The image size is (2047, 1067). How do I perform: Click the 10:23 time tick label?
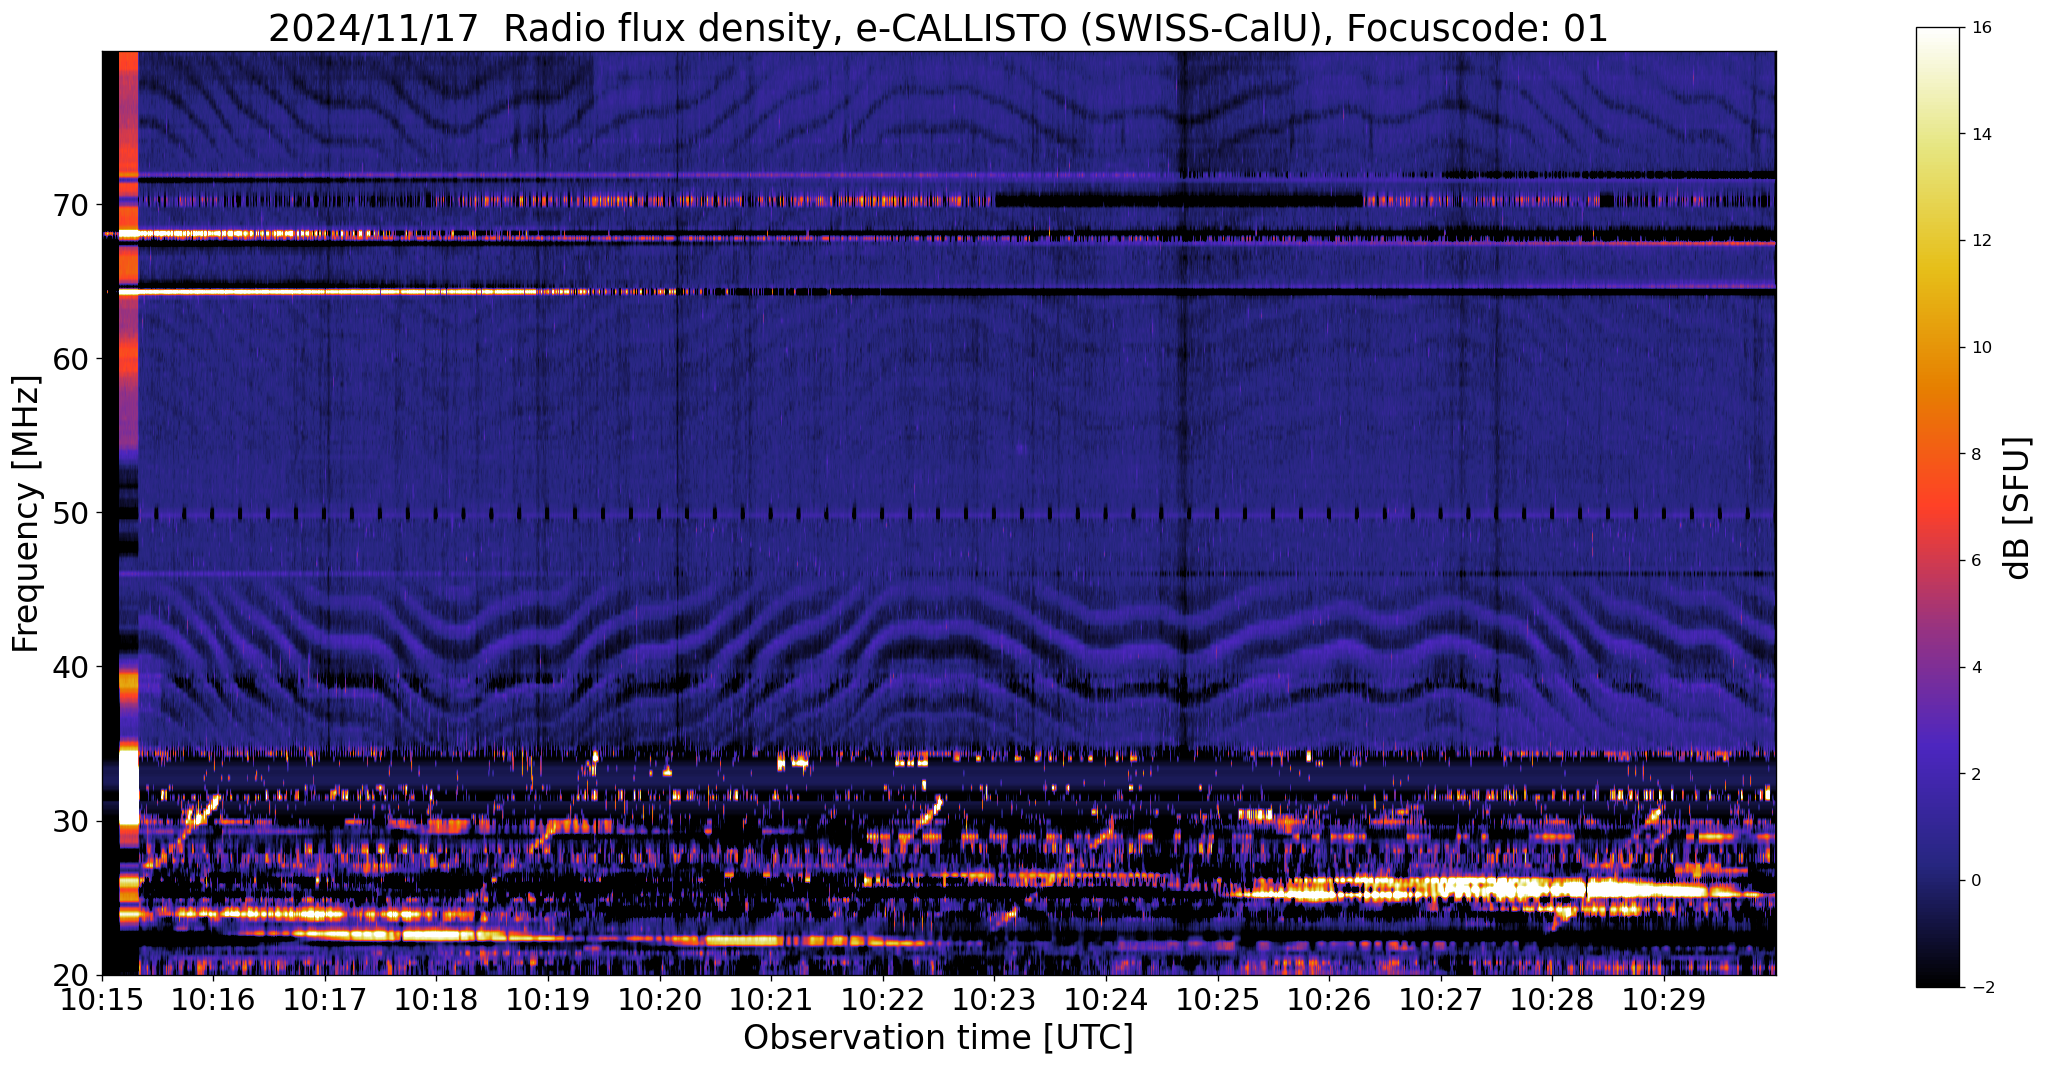(x=994, y=1000)
